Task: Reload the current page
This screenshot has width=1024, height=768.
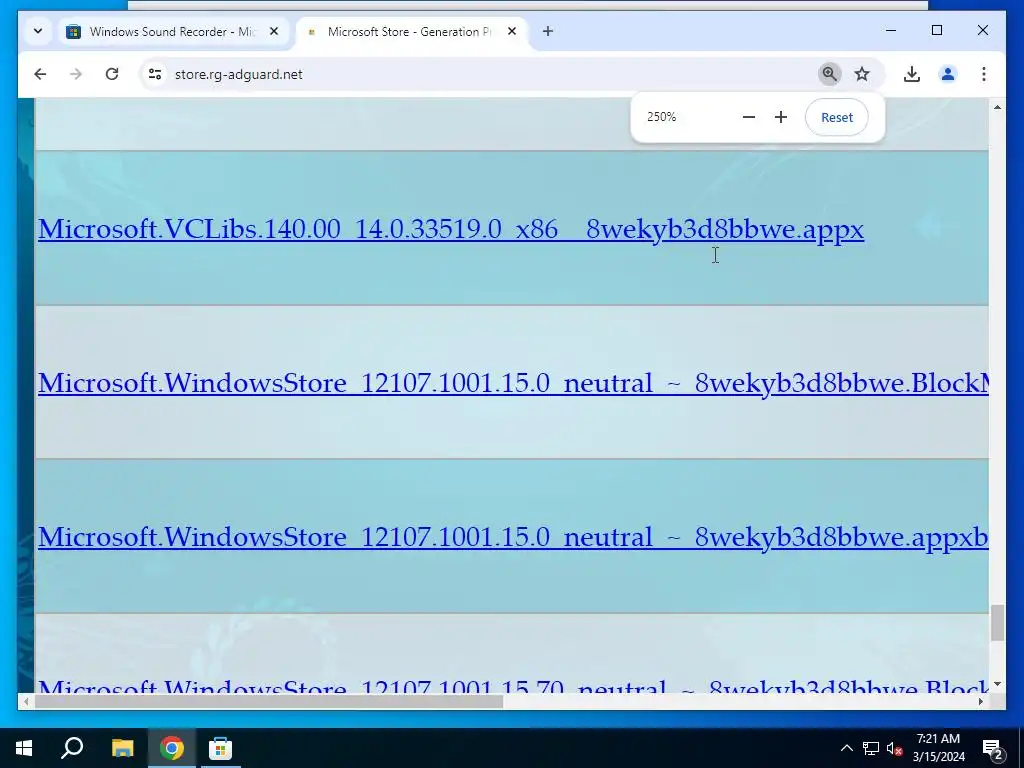Action: [112, 74]
